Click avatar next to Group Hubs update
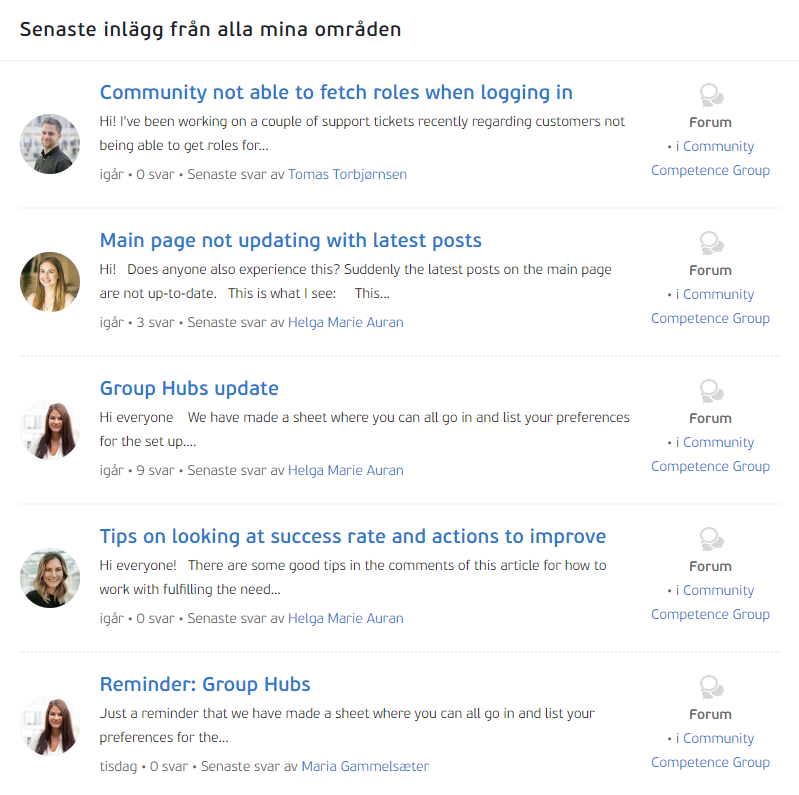This screenshot has height=795, width=799. (x=50, y=430)
